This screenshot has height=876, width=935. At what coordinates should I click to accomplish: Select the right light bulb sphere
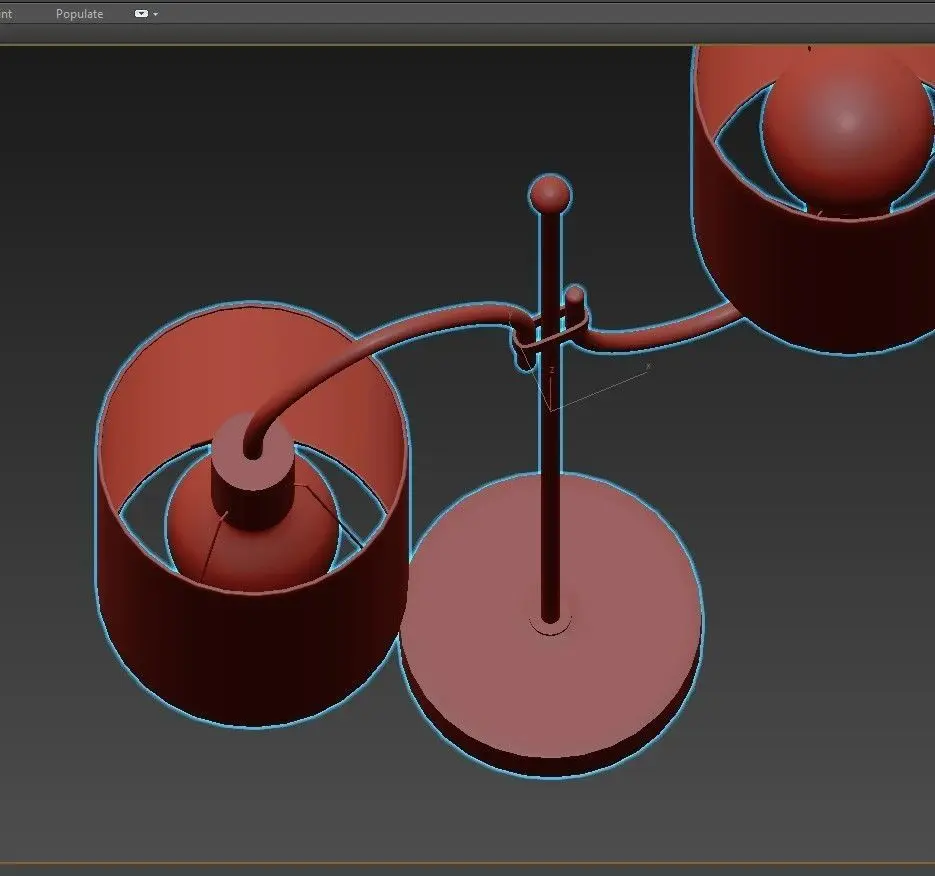(847, 128)
